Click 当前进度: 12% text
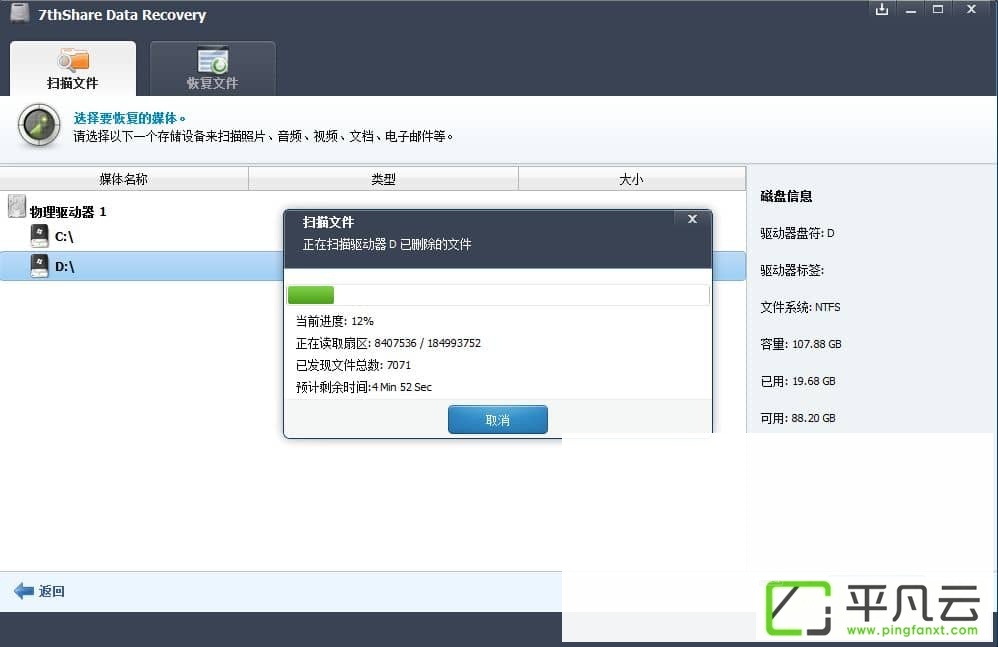 (335, 321)
